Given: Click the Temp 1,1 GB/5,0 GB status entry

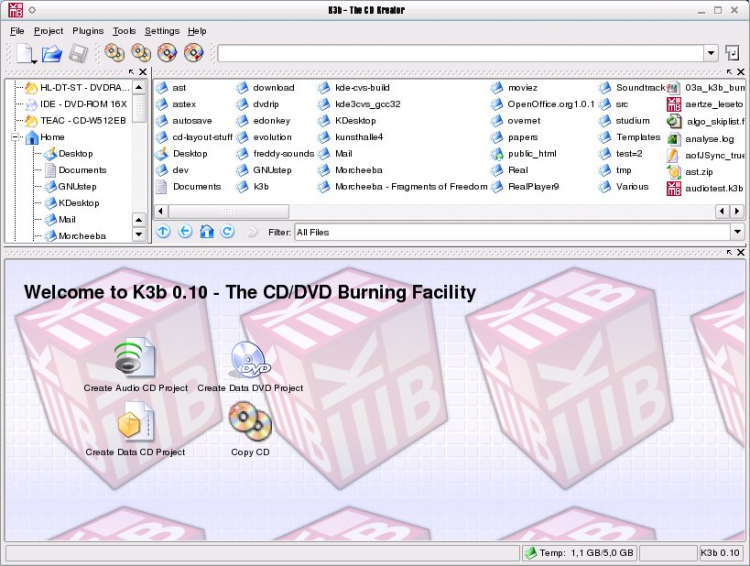Looking at the screenshot, I should [x=579, y=553].
